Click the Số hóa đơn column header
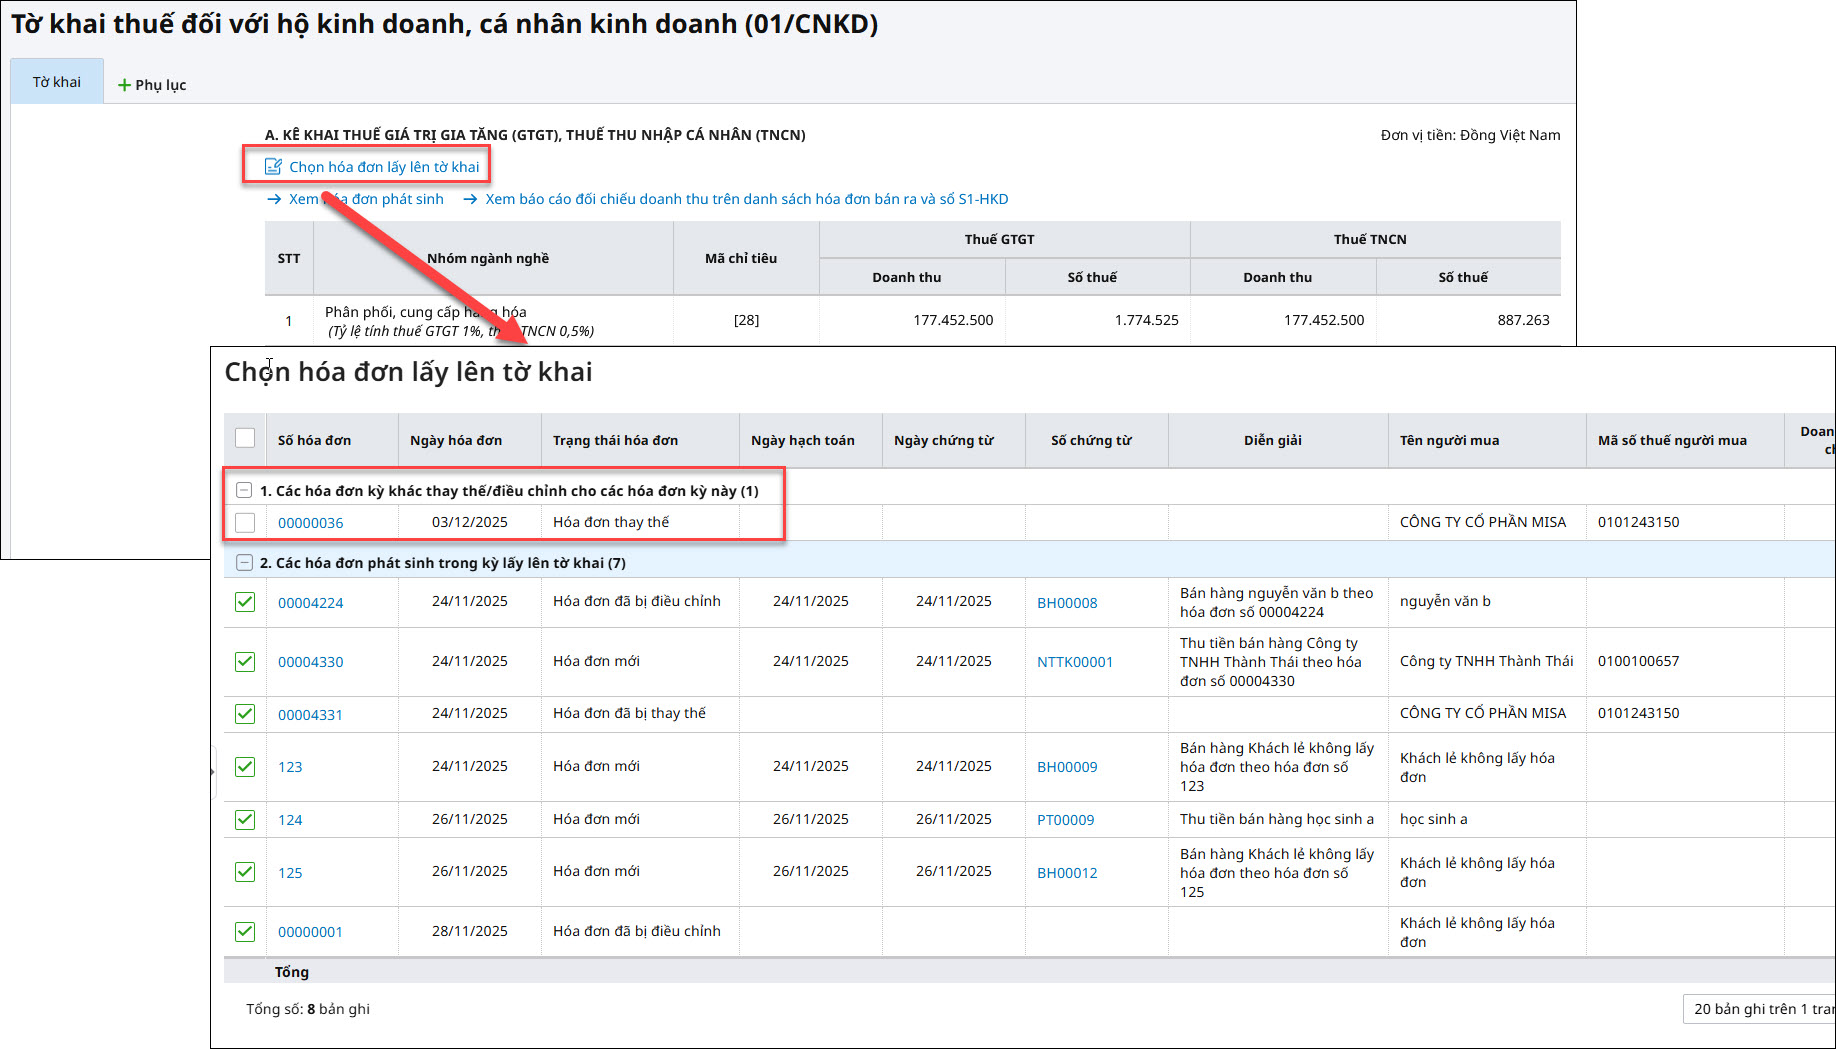The height and width of the screenshot is (1049, 1836). click(314, 440)
